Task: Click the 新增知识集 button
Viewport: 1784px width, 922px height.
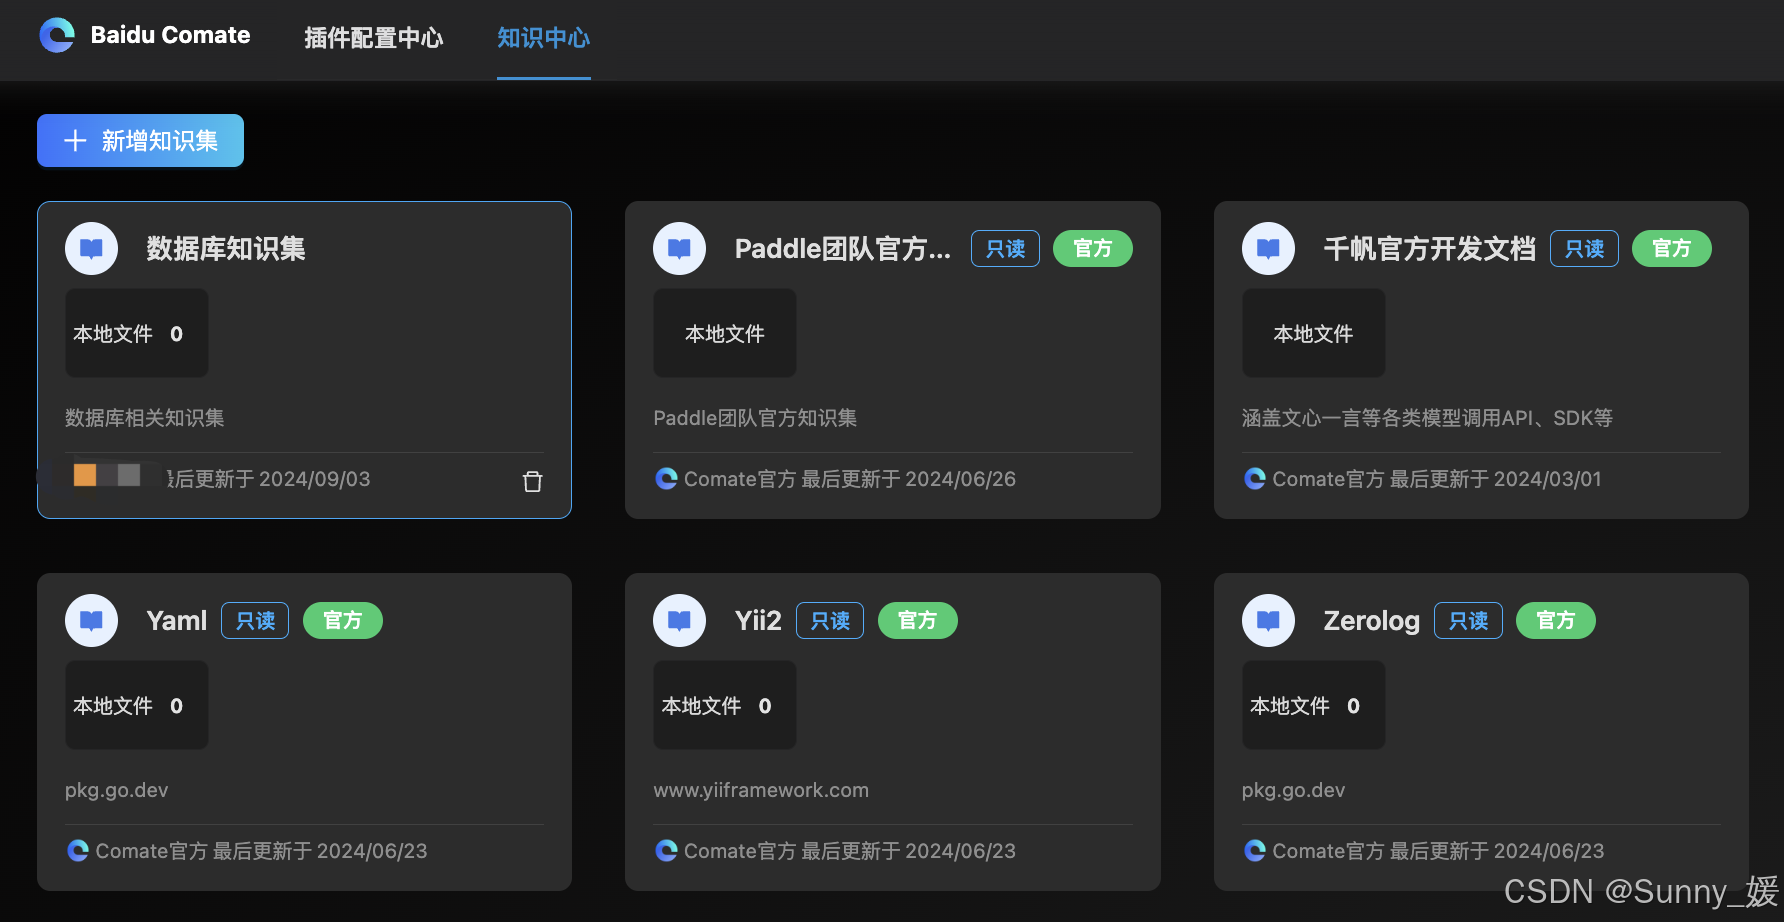Action: point(140,140)
